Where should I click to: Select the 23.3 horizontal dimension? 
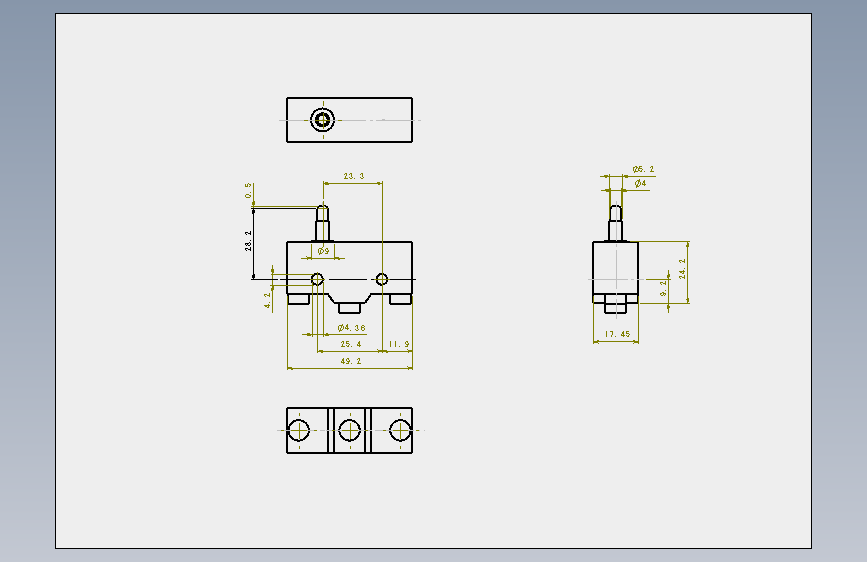pos(353,176)
